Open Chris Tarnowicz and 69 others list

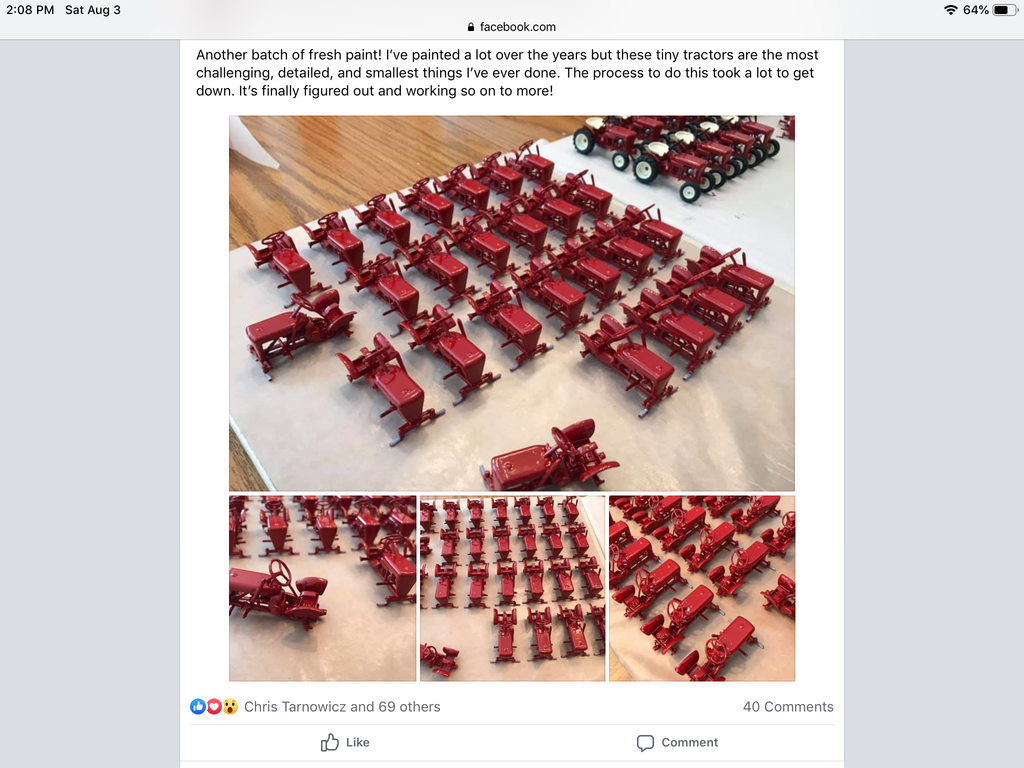(342, 707)
